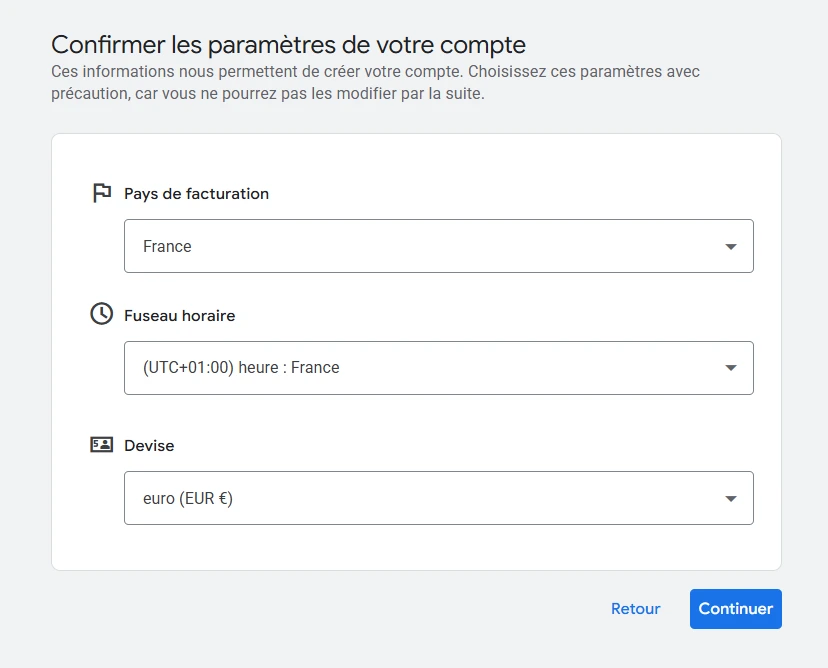
Task: Click the clock icon beside Fuseau horaire
Action: point(101,314)
